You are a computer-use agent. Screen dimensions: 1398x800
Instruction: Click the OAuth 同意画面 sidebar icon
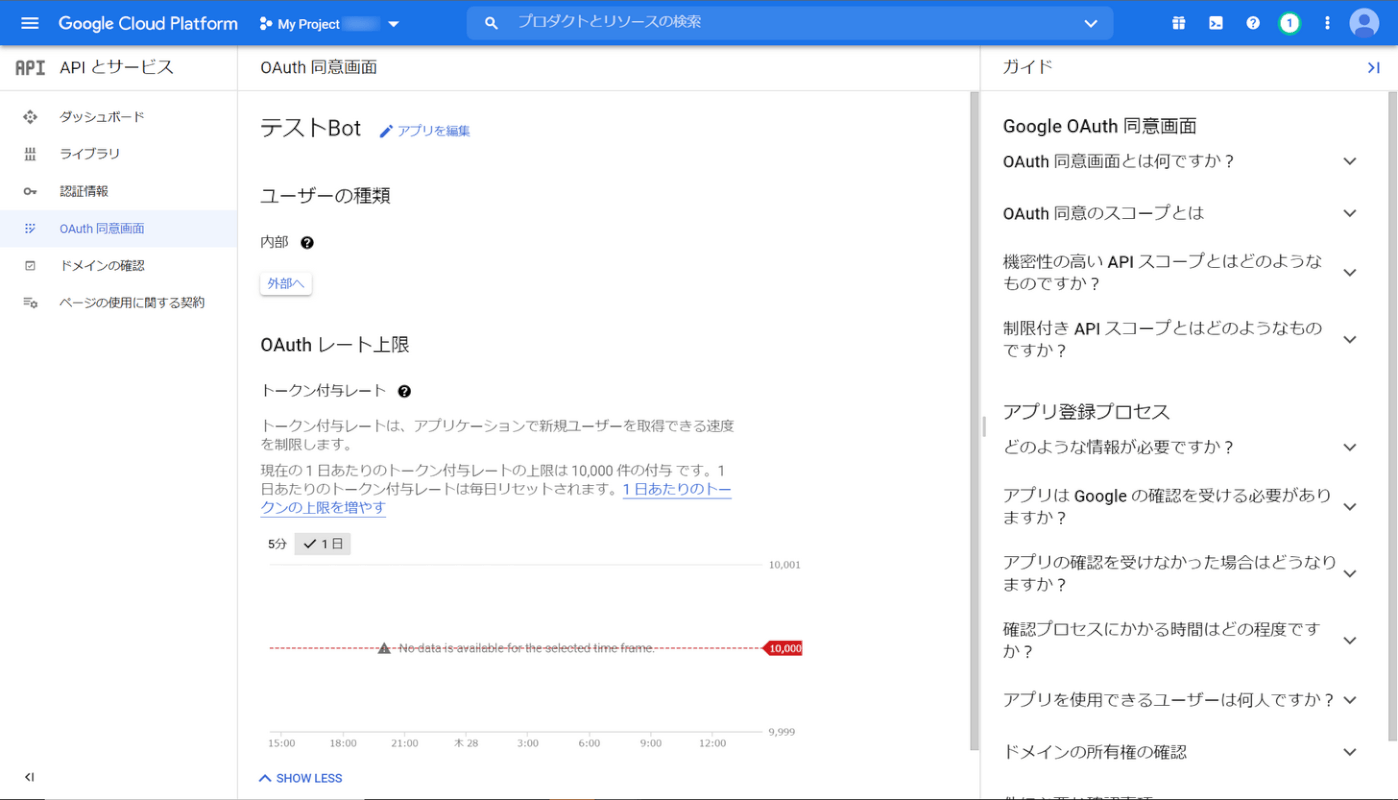(30, 228)
